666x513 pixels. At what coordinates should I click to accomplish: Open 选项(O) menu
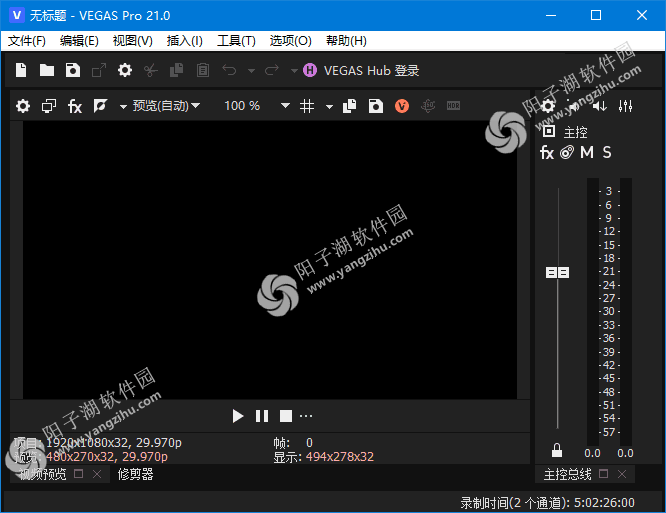[291, 41]
